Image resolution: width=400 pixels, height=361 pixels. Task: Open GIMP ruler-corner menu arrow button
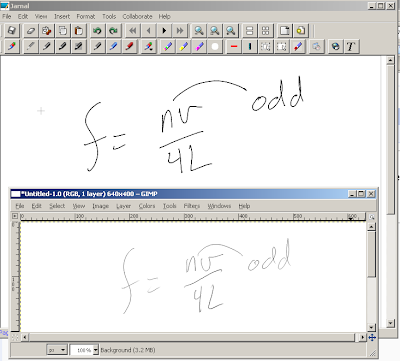point(15,216)
